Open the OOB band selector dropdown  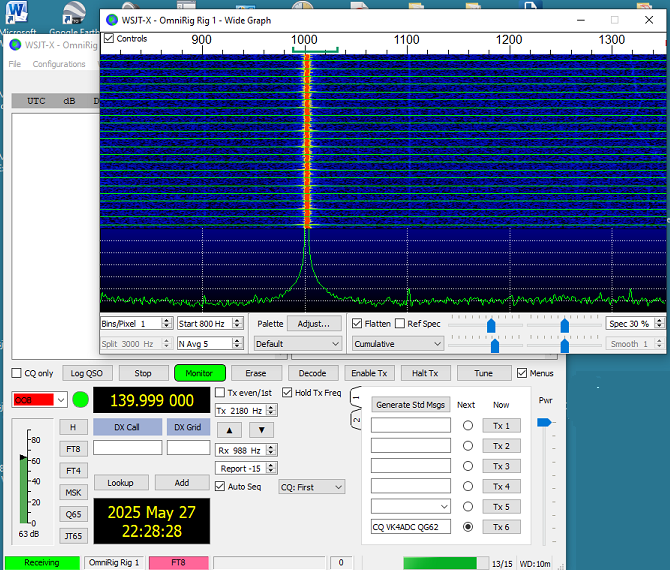[x=39, y=400]
